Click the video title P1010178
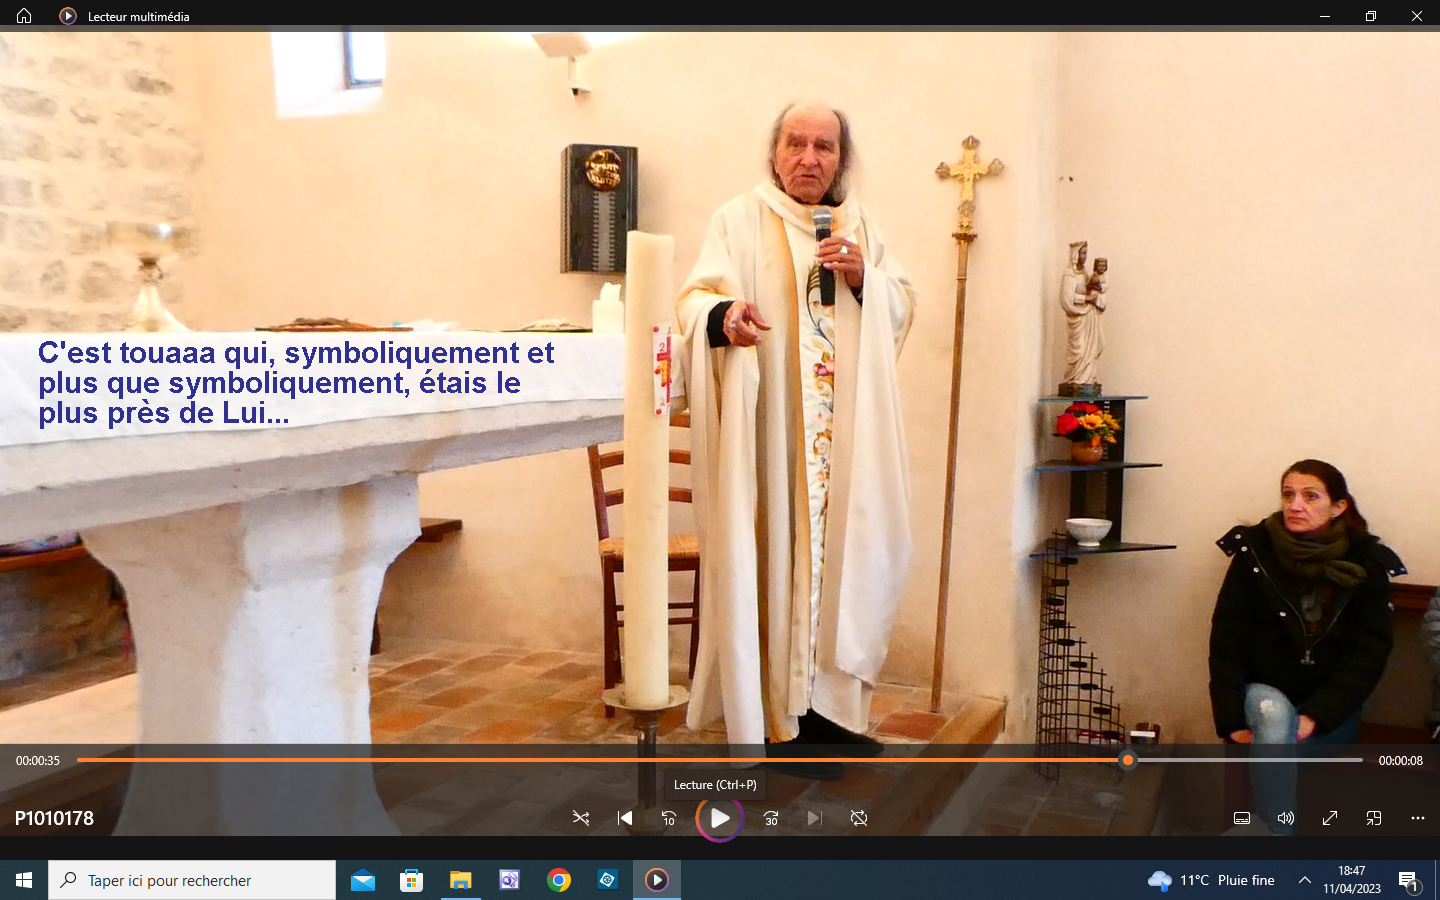This screenshot has width=1440, height=900. tap(54, 818)
